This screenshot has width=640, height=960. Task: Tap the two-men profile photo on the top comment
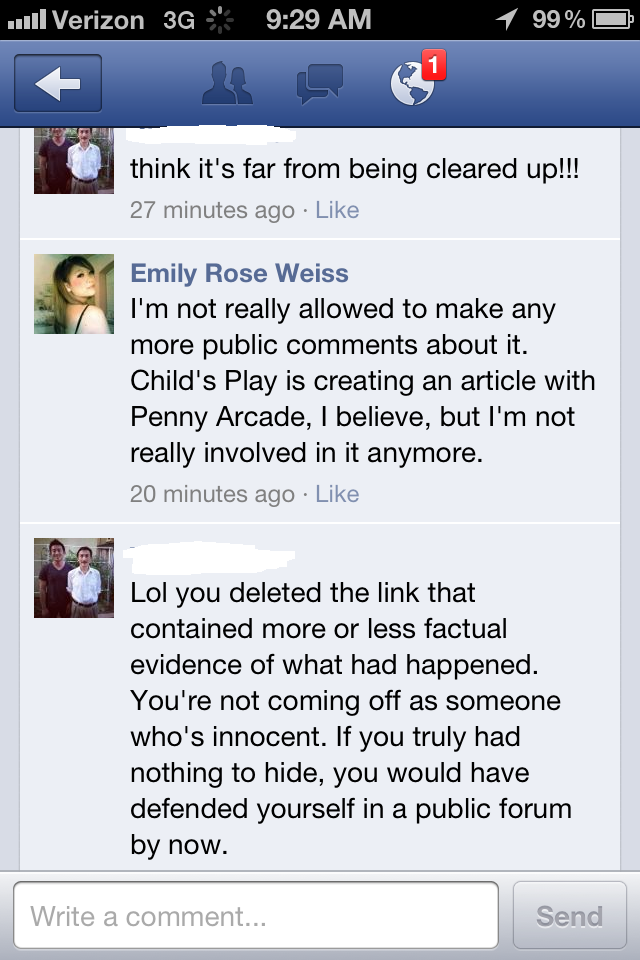pos(74,160)
